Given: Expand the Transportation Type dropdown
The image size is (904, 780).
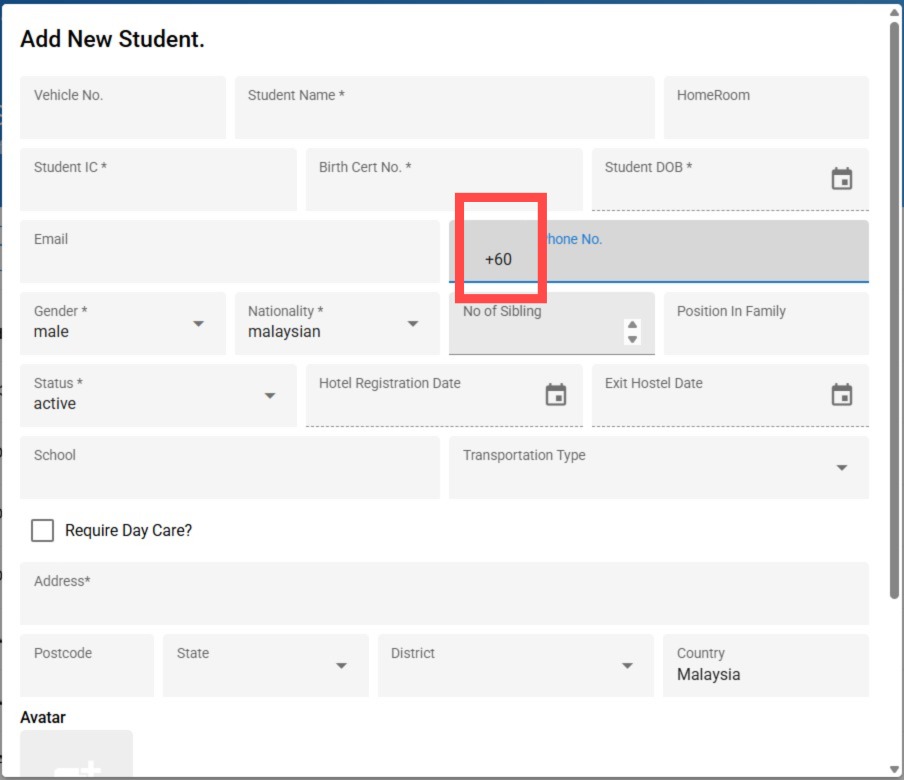Looking at the screenshot, I should tap(841, 468).
